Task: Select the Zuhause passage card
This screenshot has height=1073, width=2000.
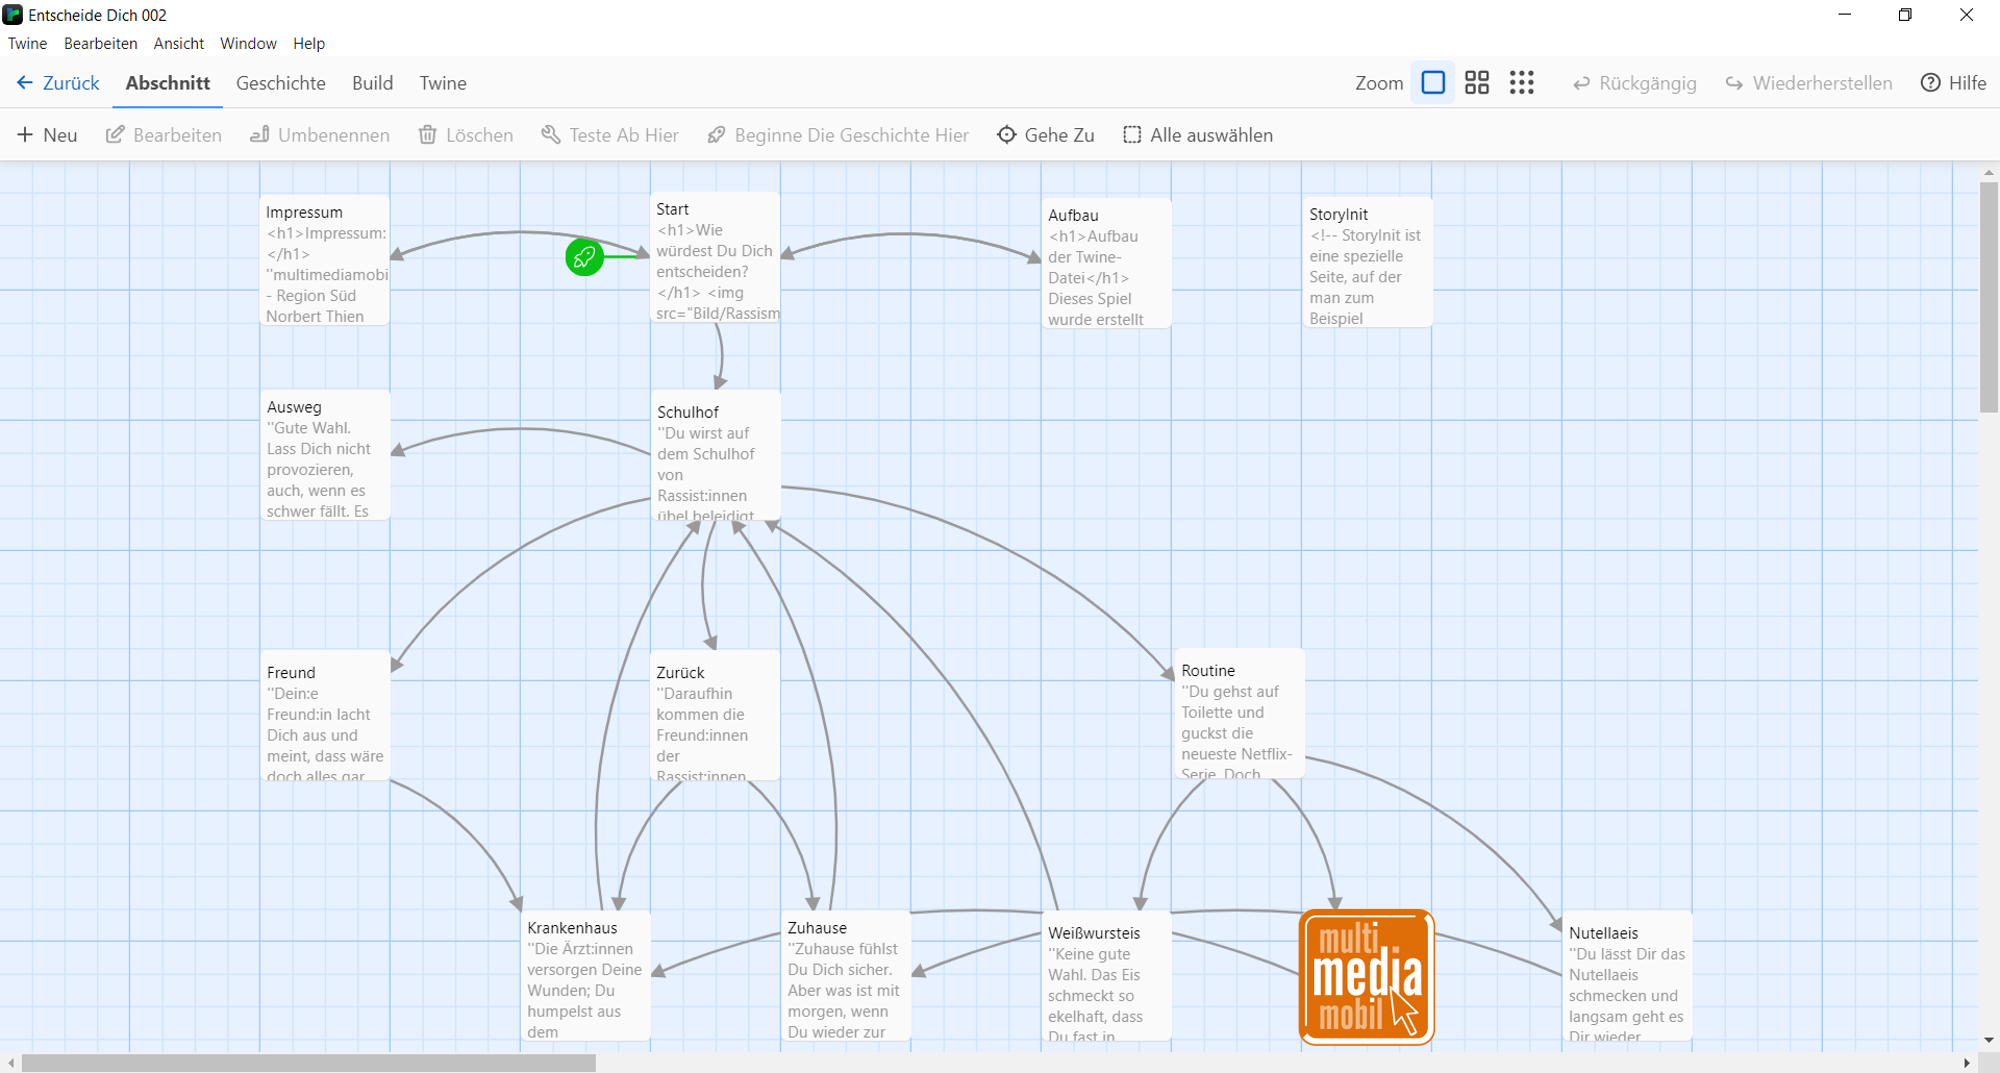Action: click(x=846, y=976)
